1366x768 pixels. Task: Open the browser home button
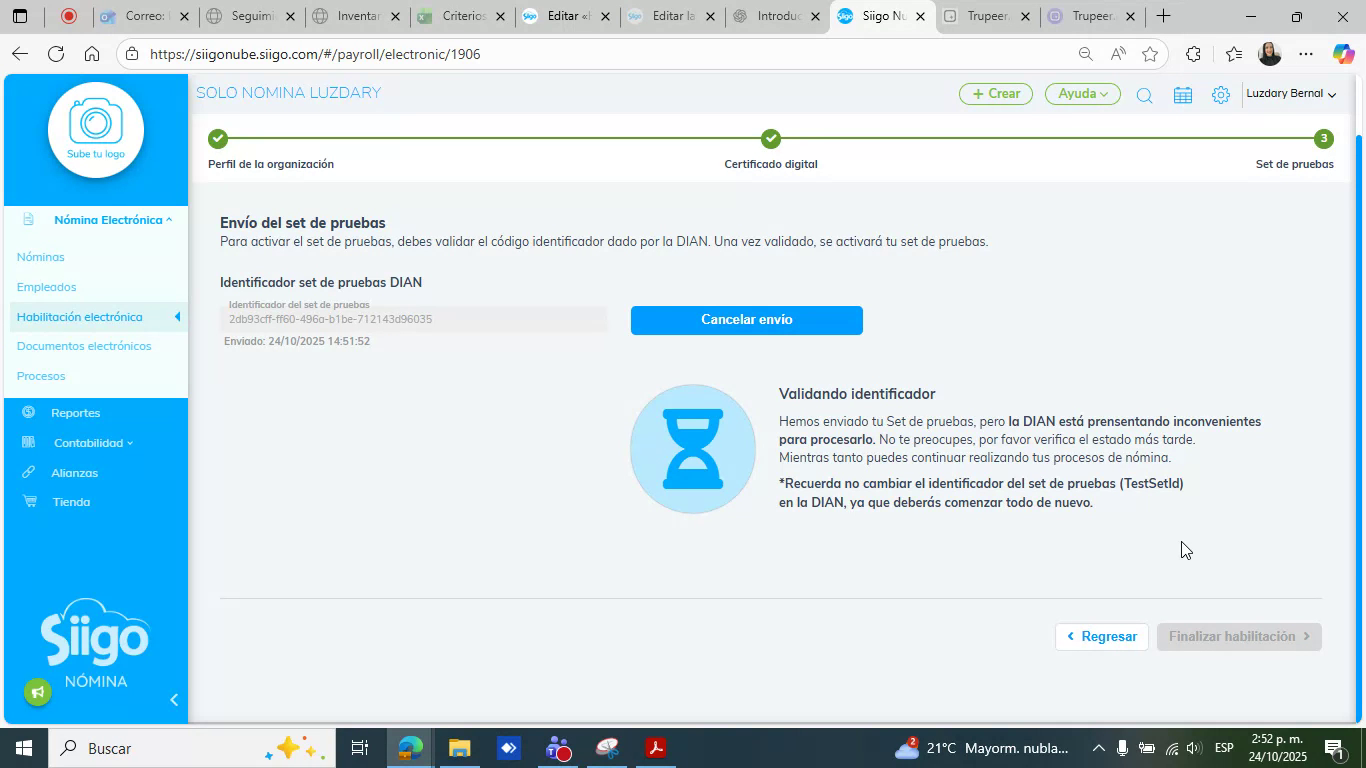(92, 54)
